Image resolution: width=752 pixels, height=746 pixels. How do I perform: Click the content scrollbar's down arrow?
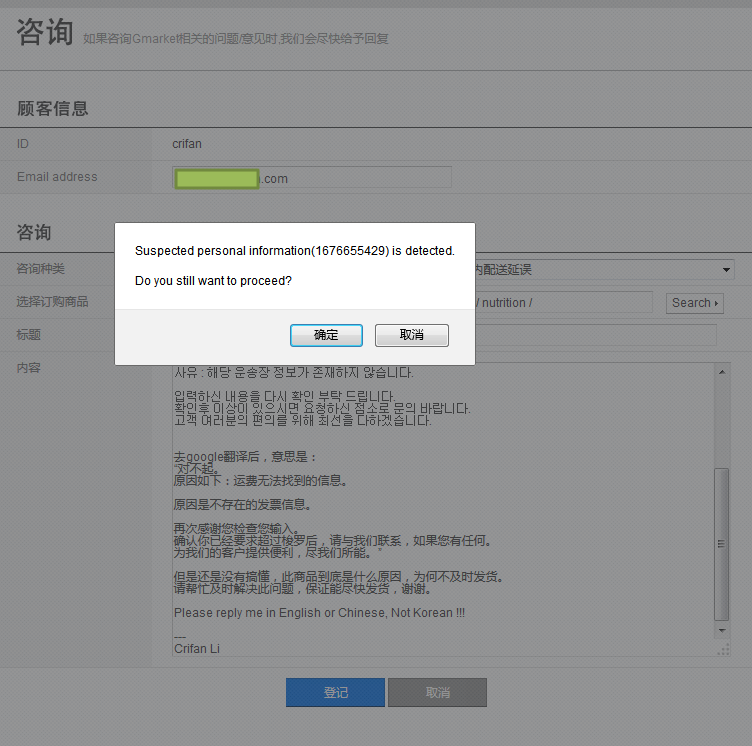723,632
